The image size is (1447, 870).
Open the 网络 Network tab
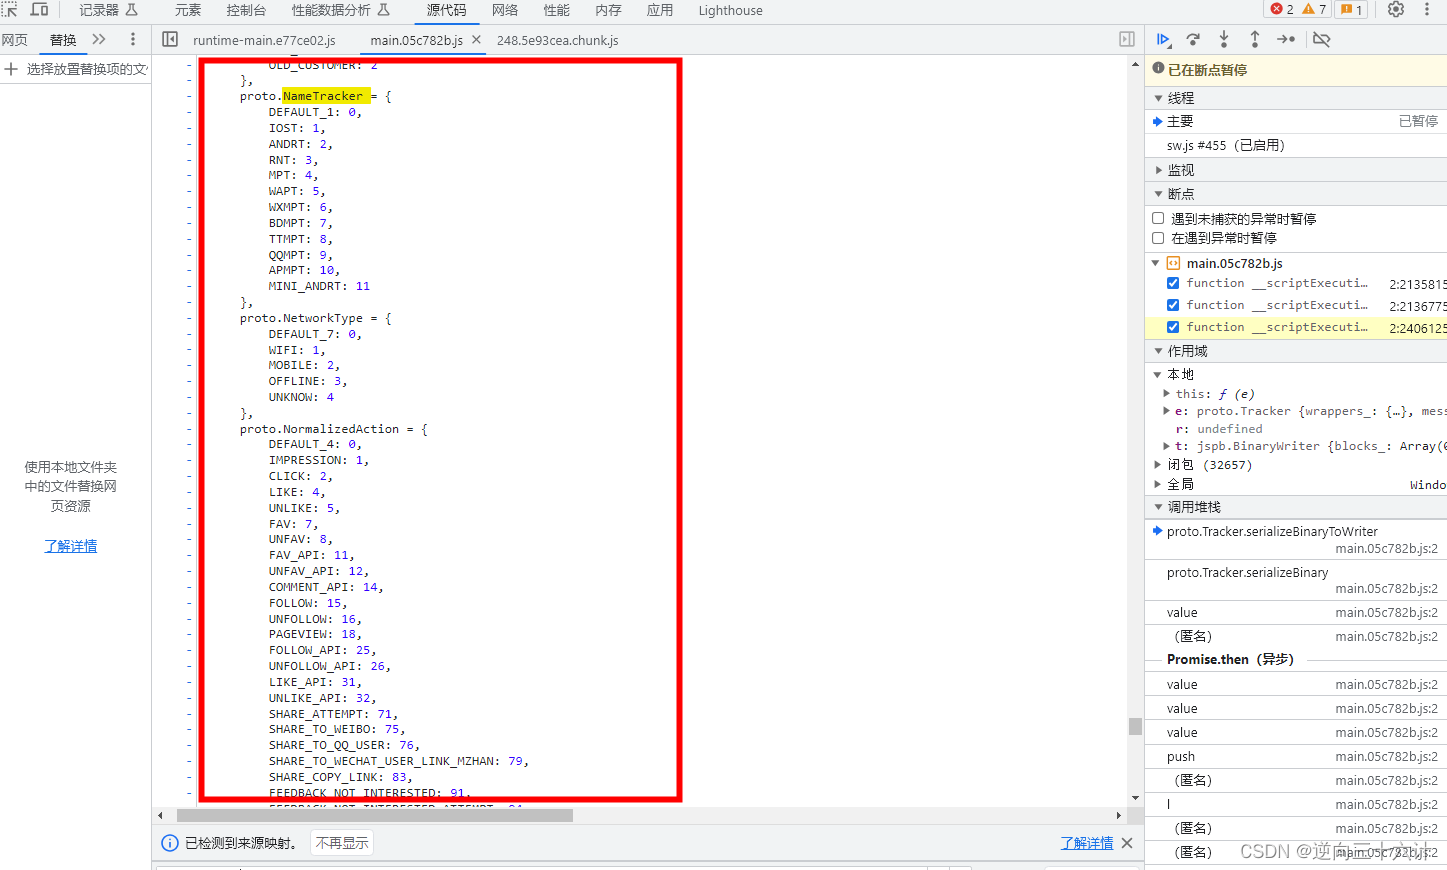505,10
